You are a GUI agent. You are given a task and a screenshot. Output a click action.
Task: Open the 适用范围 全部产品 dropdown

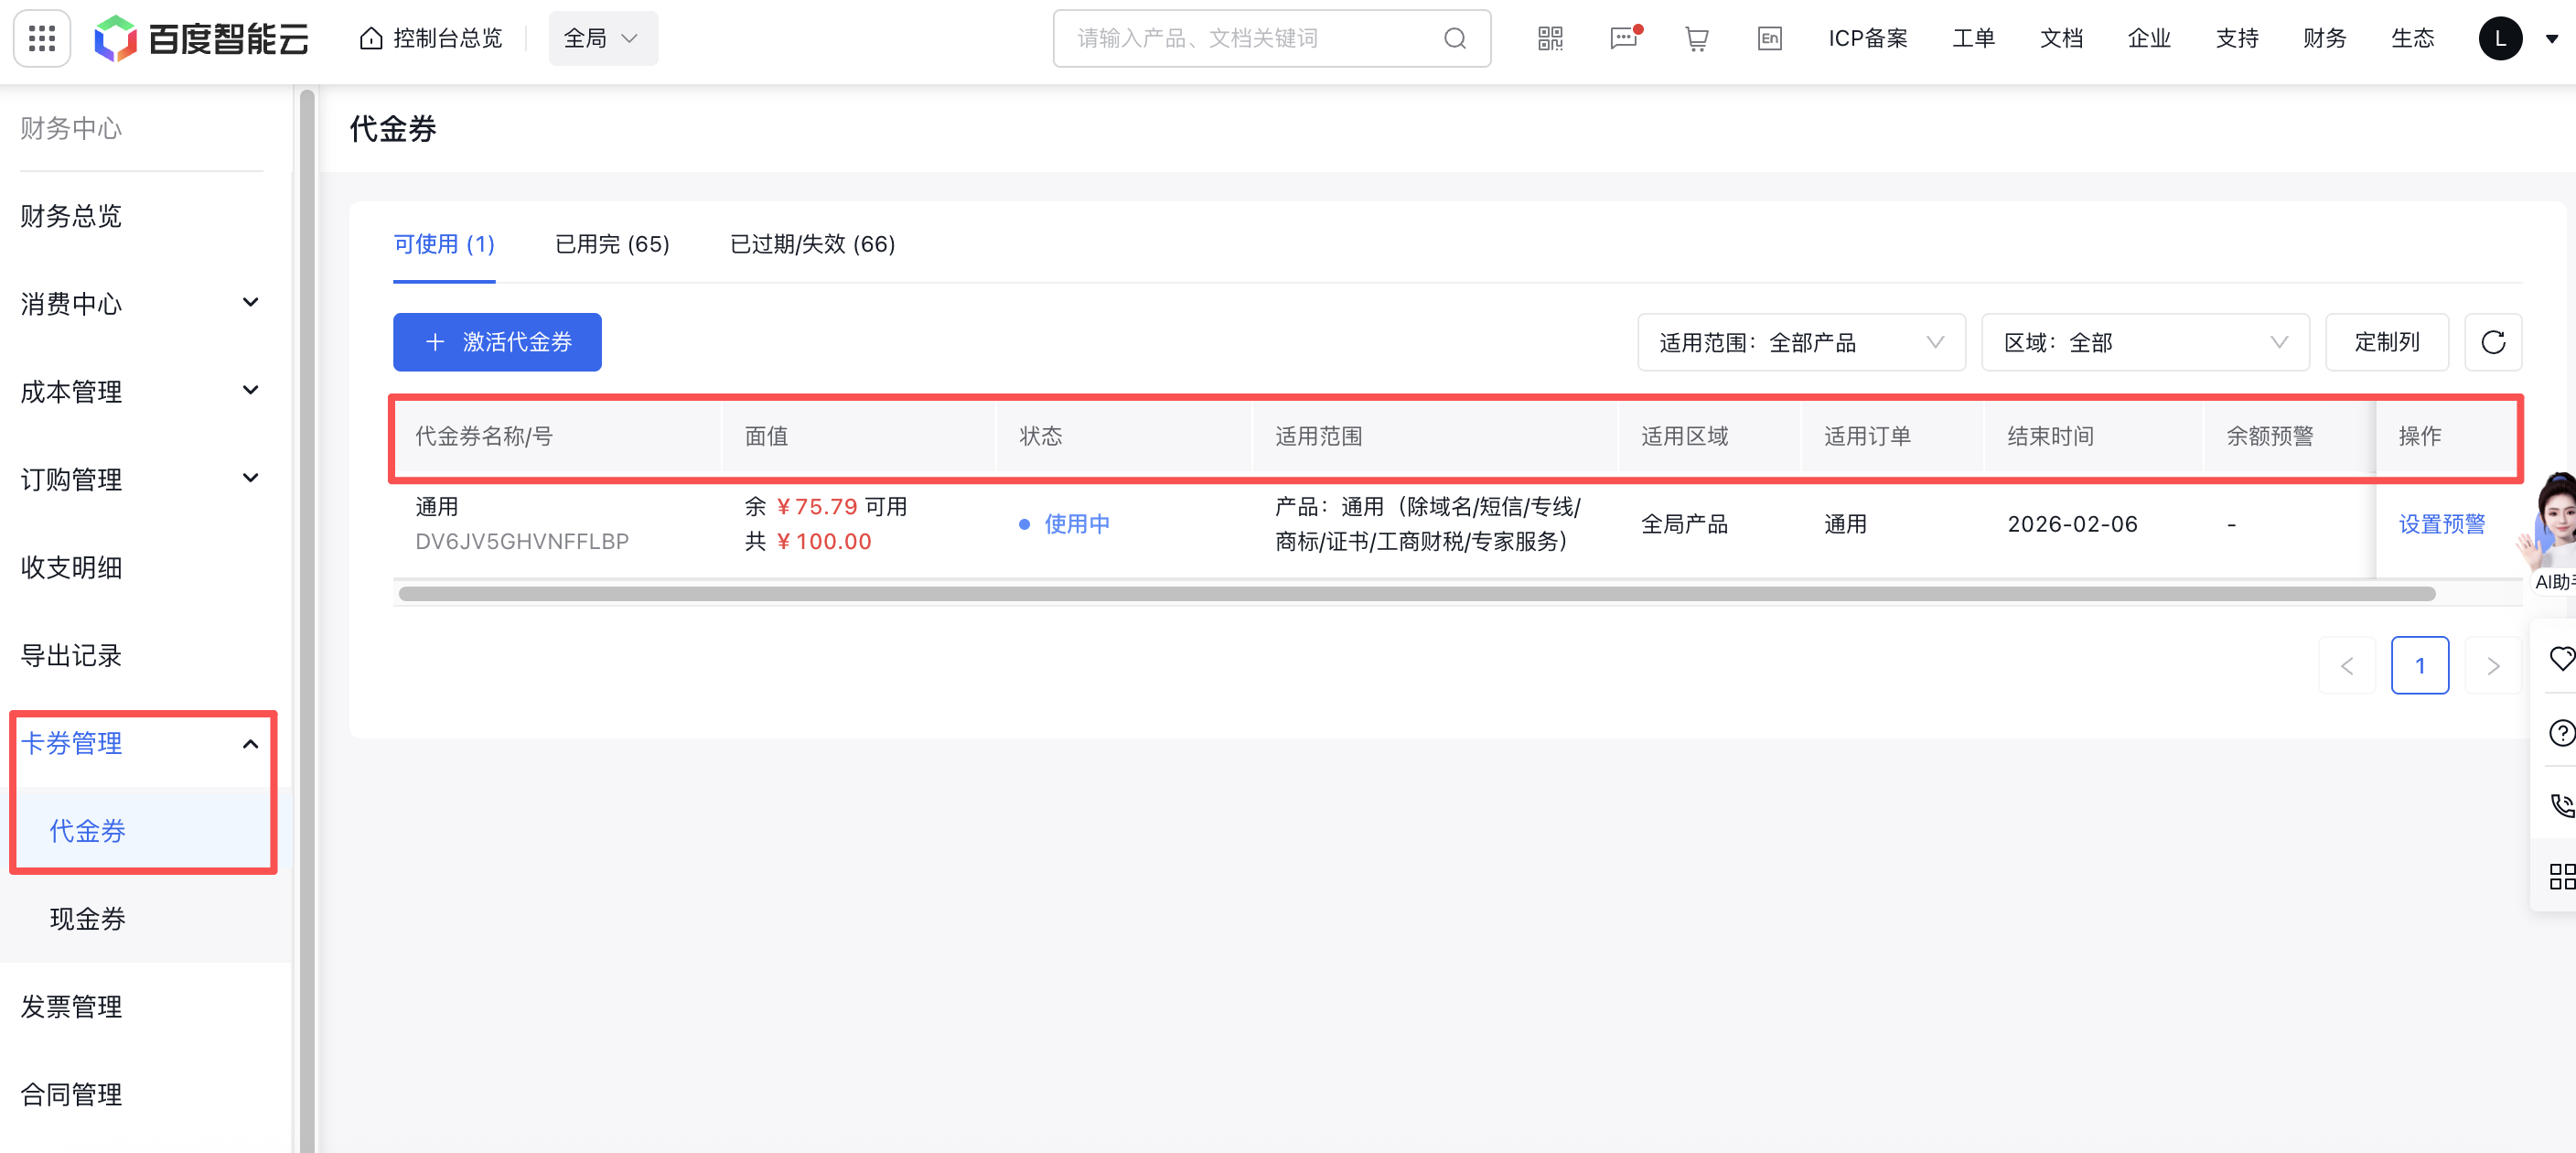(1800, 342)
